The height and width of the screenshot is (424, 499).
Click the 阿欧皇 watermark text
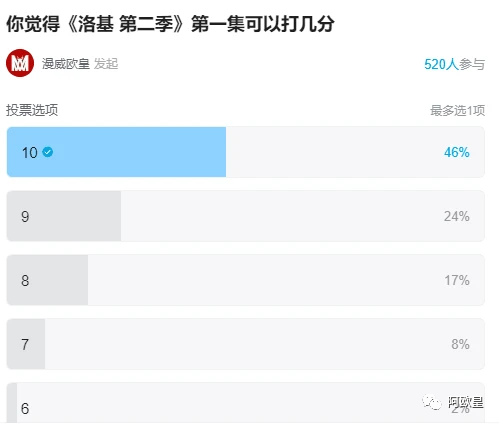click(x=465, y=402)
